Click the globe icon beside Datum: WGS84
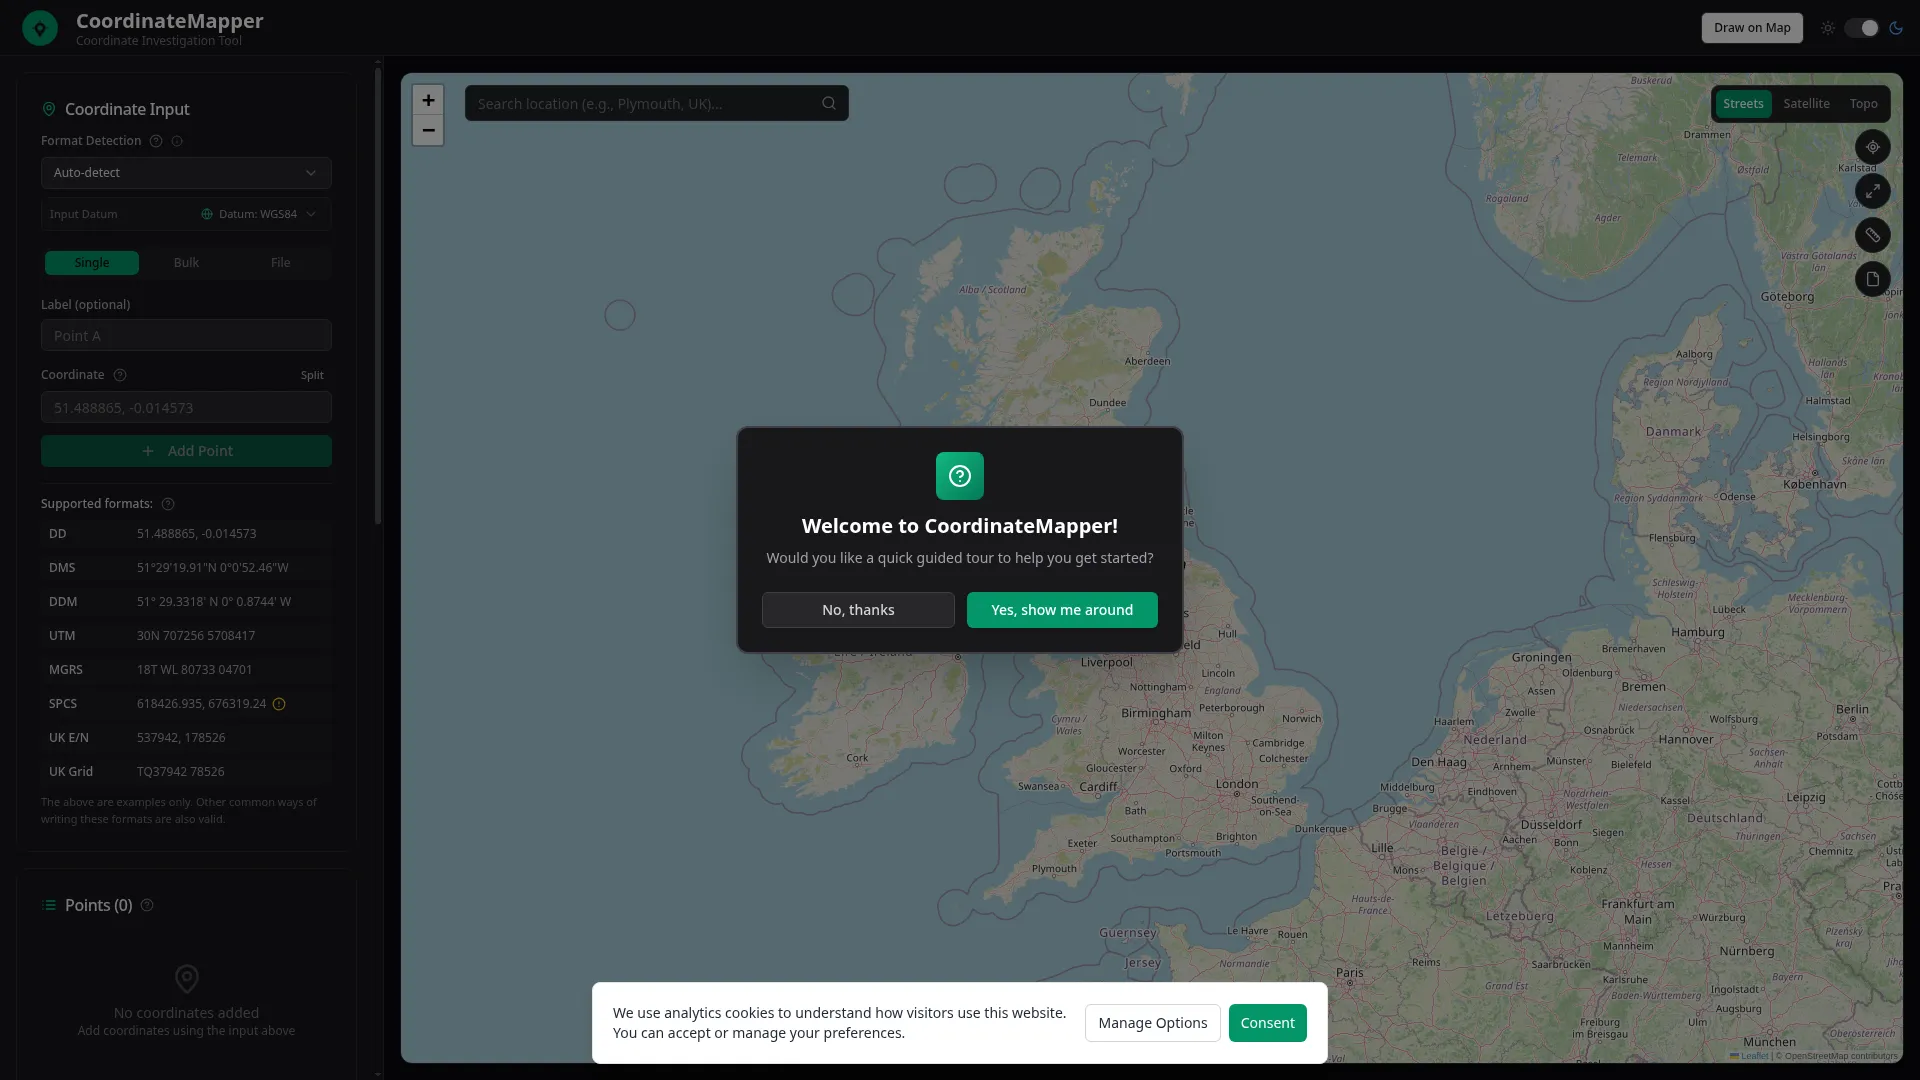Viewport: 1920px width, 1080px height. 207,214
